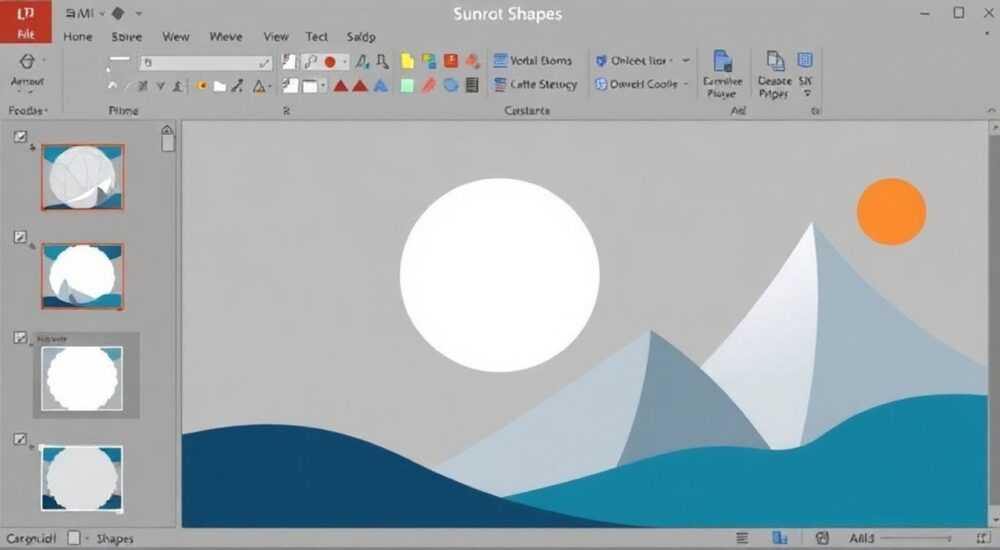Collapse the ribbon with the chevron

[991, 111]
